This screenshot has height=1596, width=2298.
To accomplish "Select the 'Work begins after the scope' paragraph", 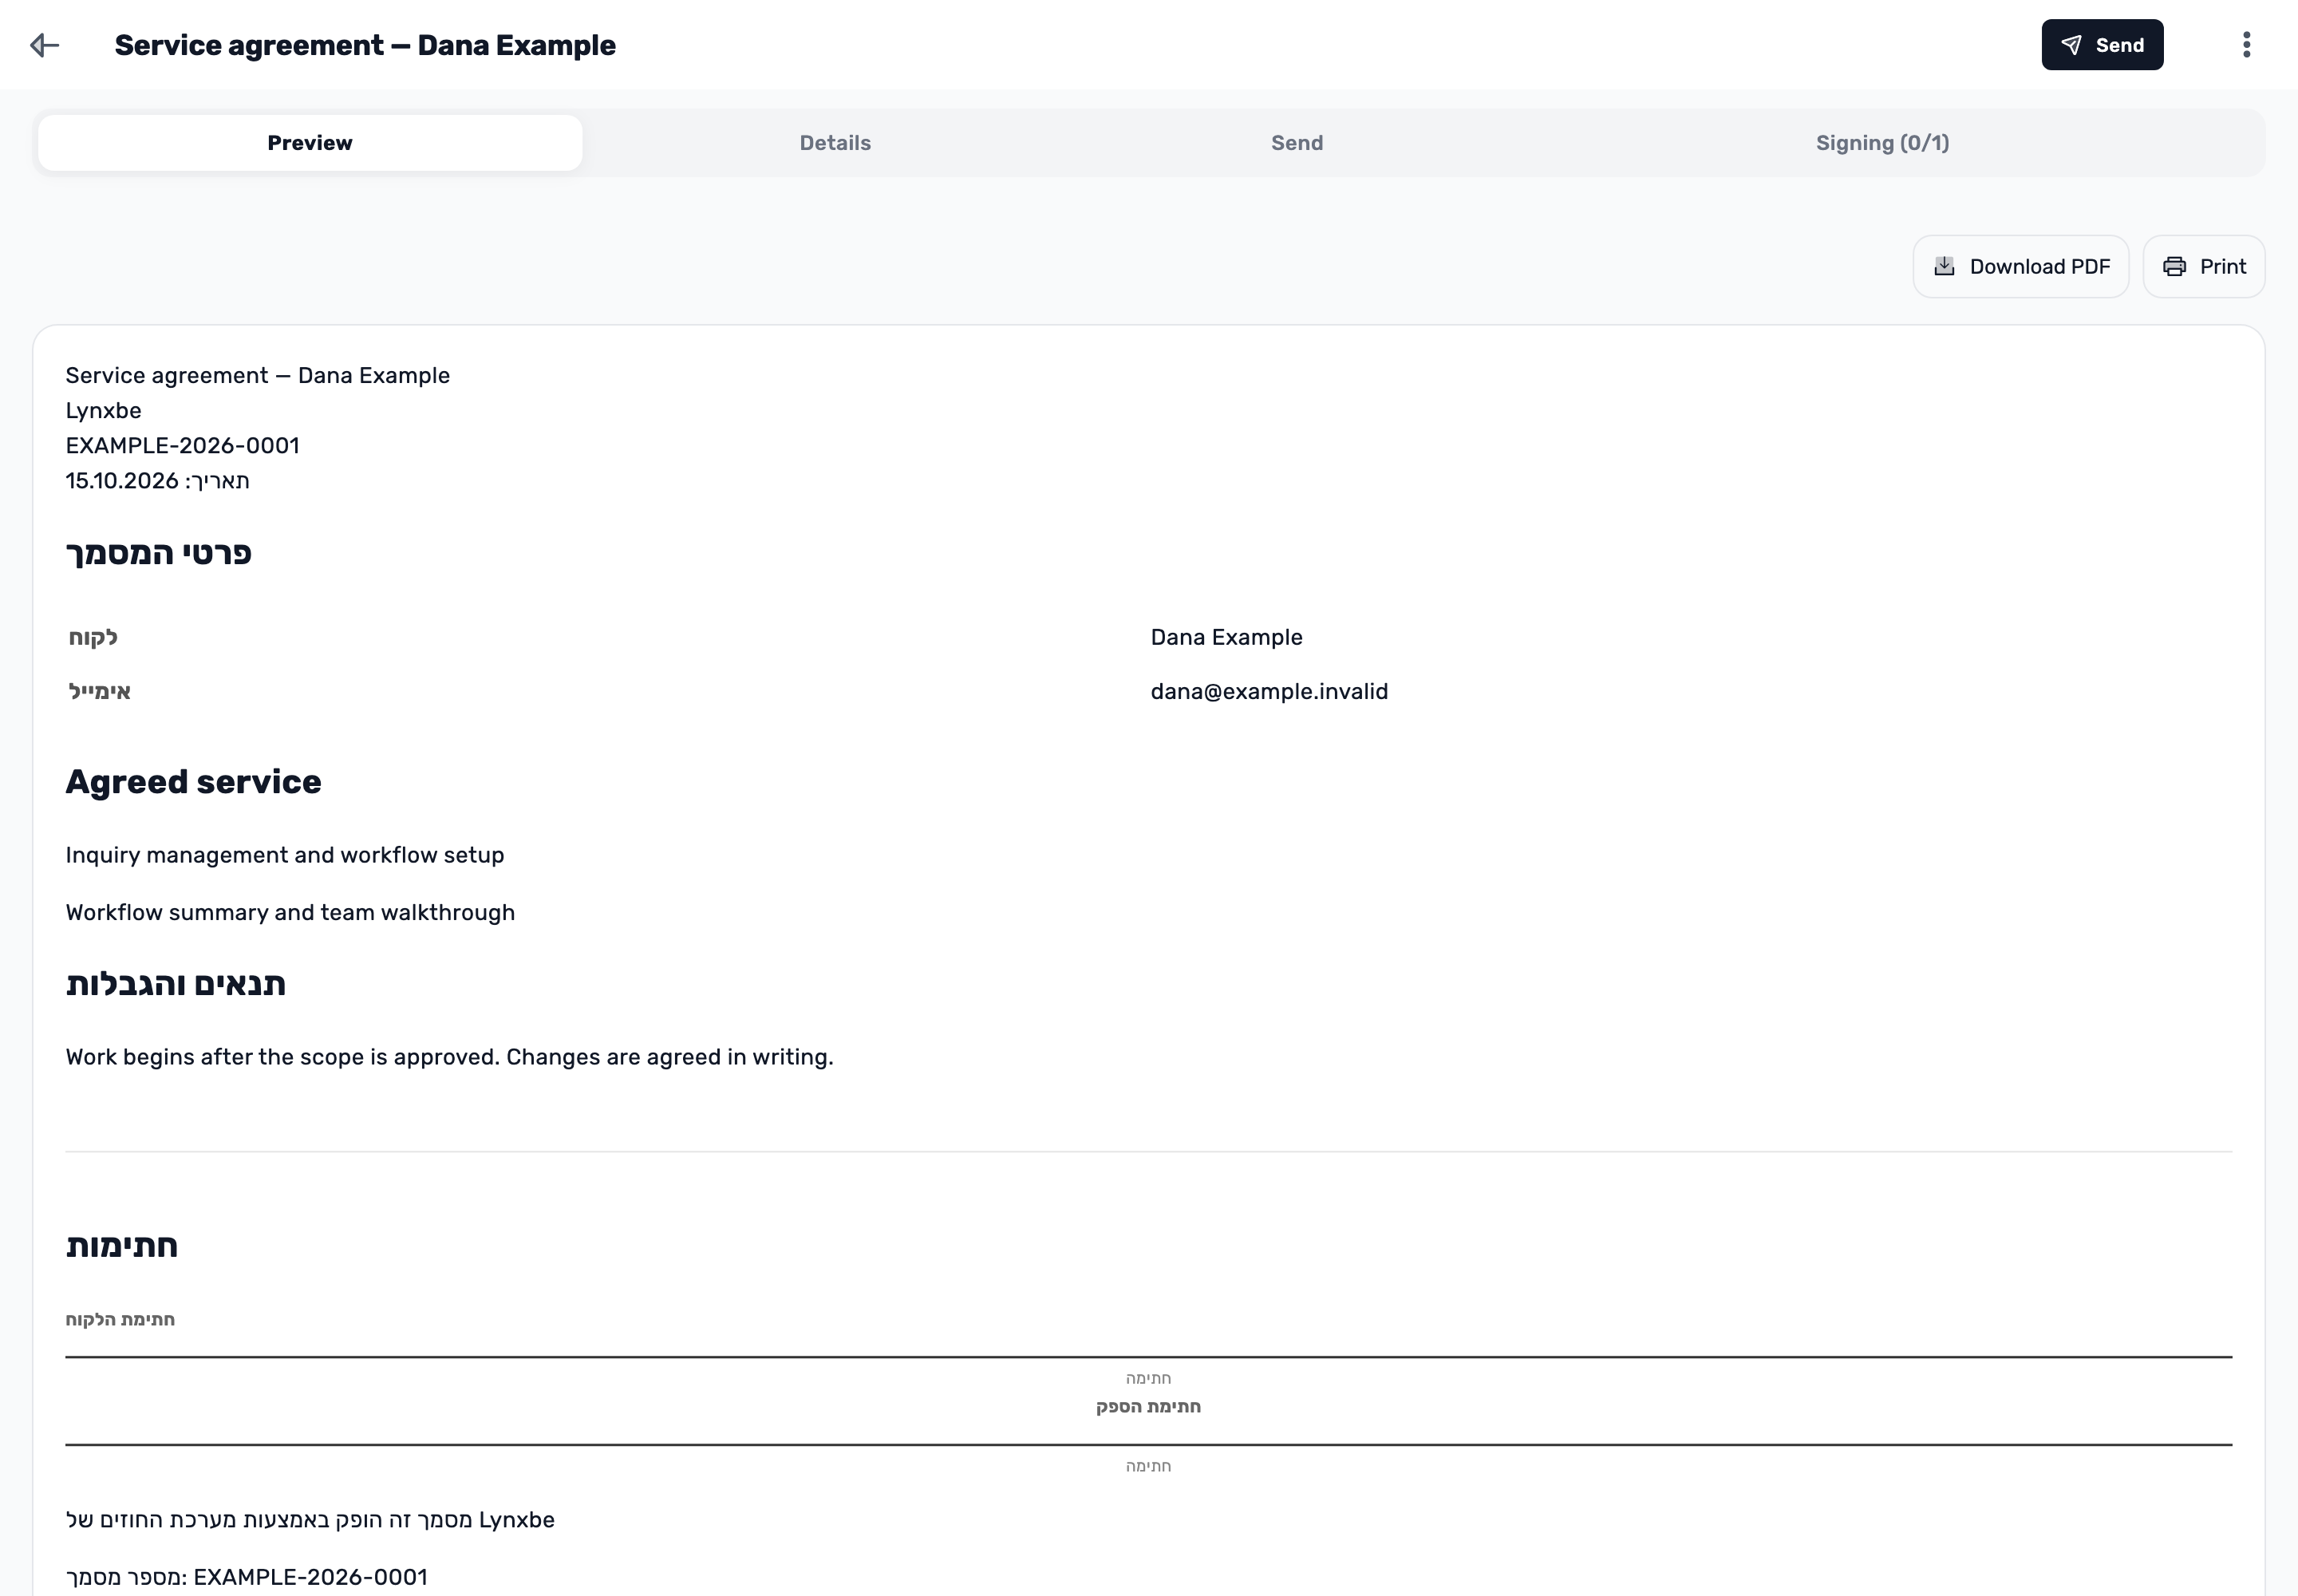I will (x=449, y=1057).
